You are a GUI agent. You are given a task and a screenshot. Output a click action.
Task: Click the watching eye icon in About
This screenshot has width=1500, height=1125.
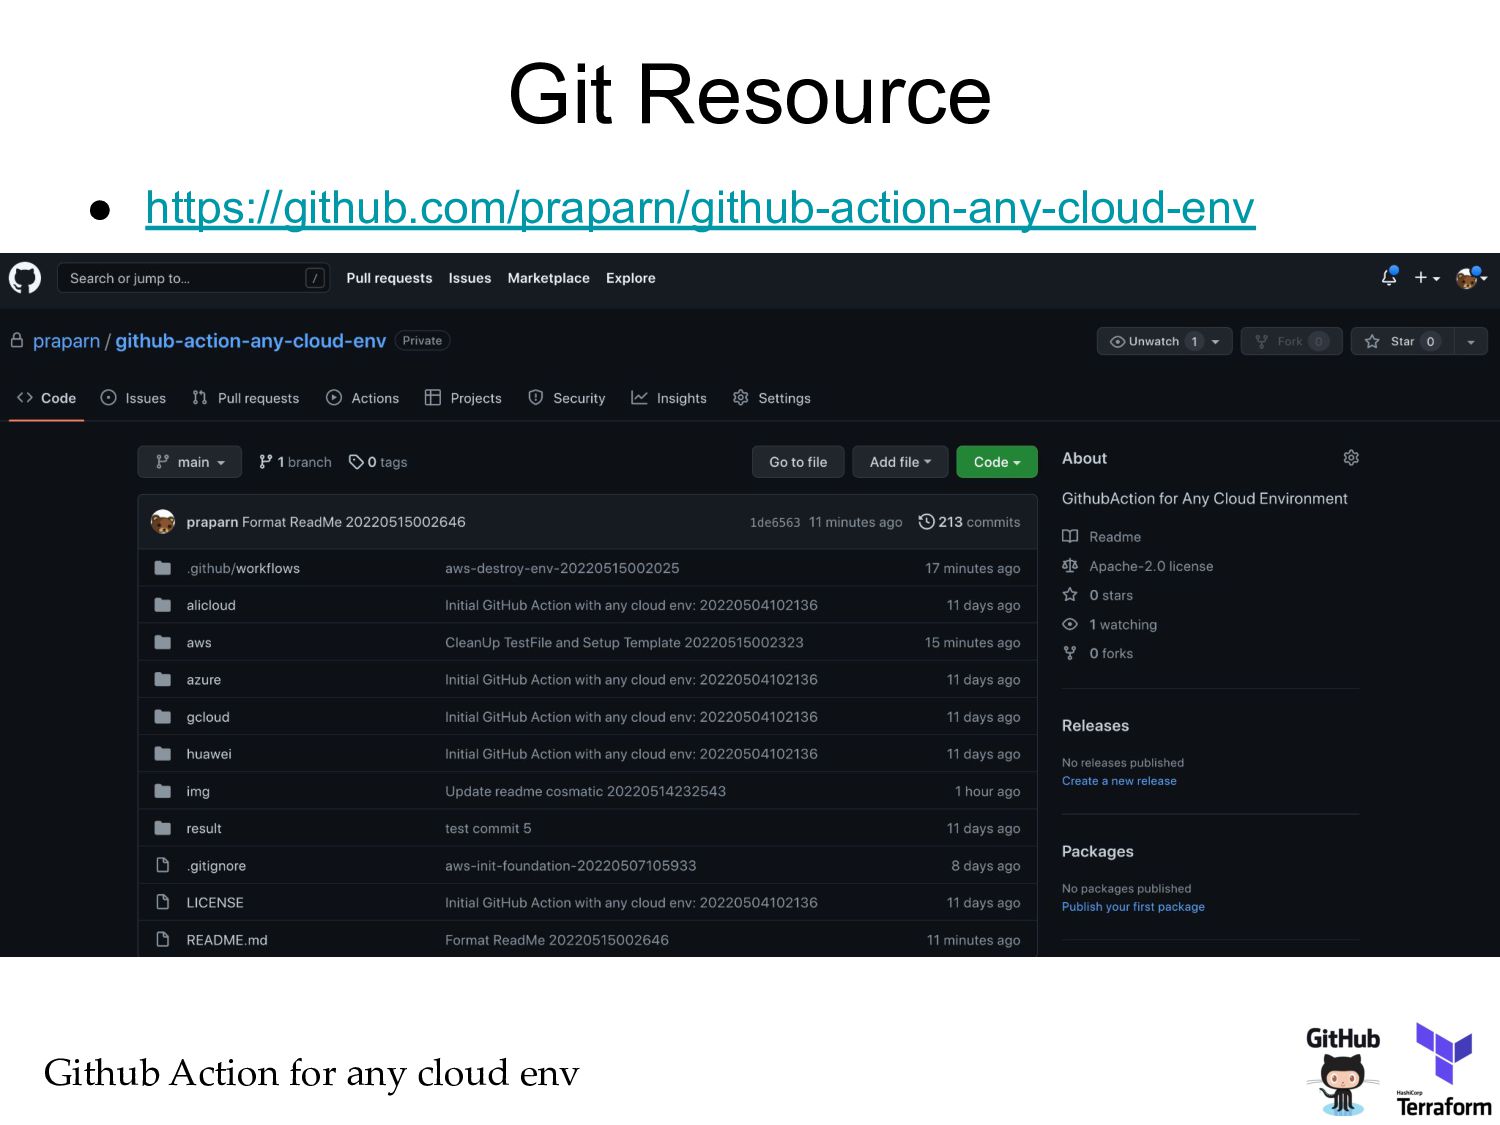(1070, 624)
